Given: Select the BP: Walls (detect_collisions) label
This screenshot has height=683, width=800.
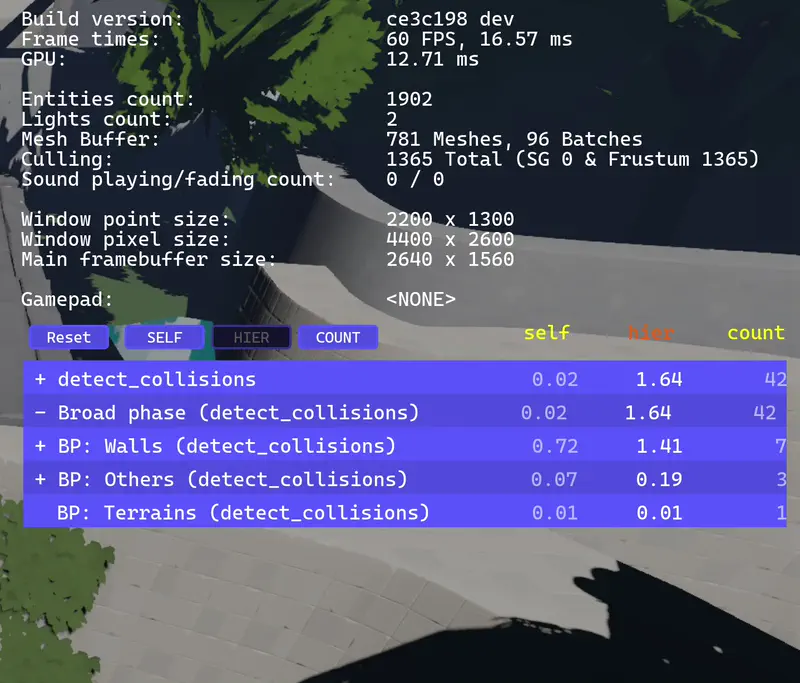Looking at the screenshot, I should (x=226, y=446).
